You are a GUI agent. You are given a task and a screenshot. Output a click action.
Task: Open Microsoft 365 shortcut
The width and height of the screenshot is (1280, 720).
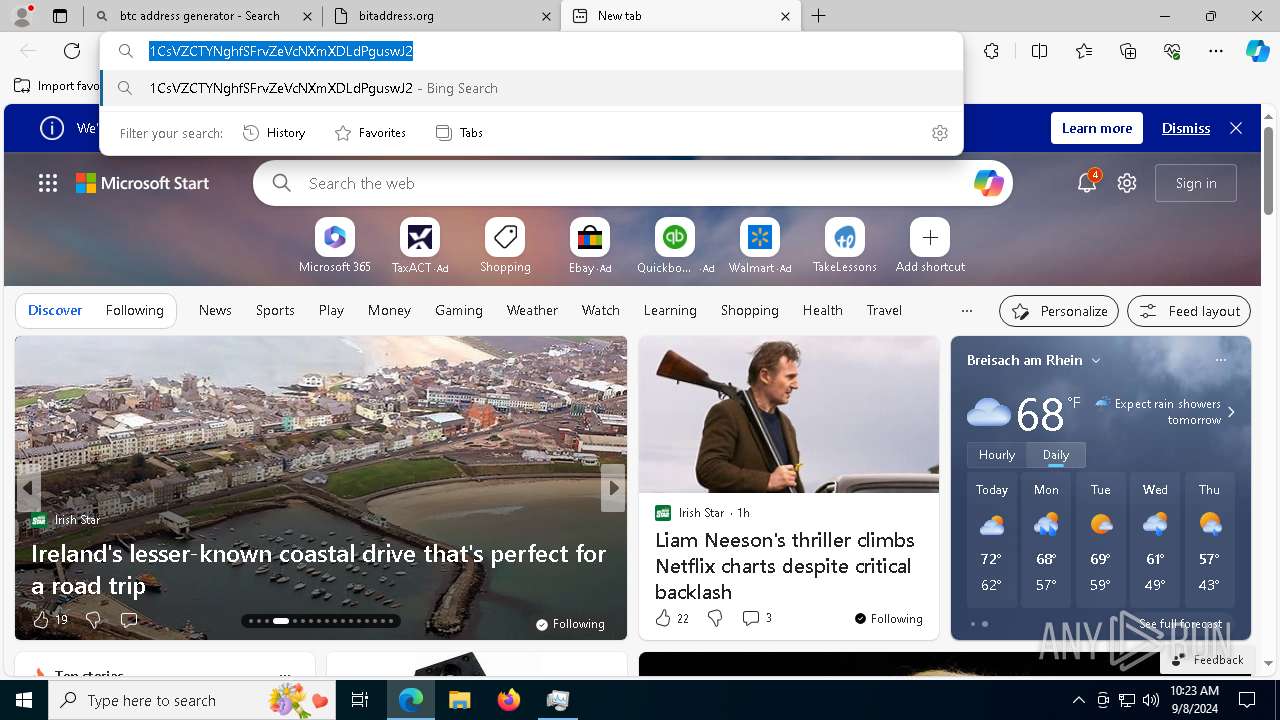point(335,246)
